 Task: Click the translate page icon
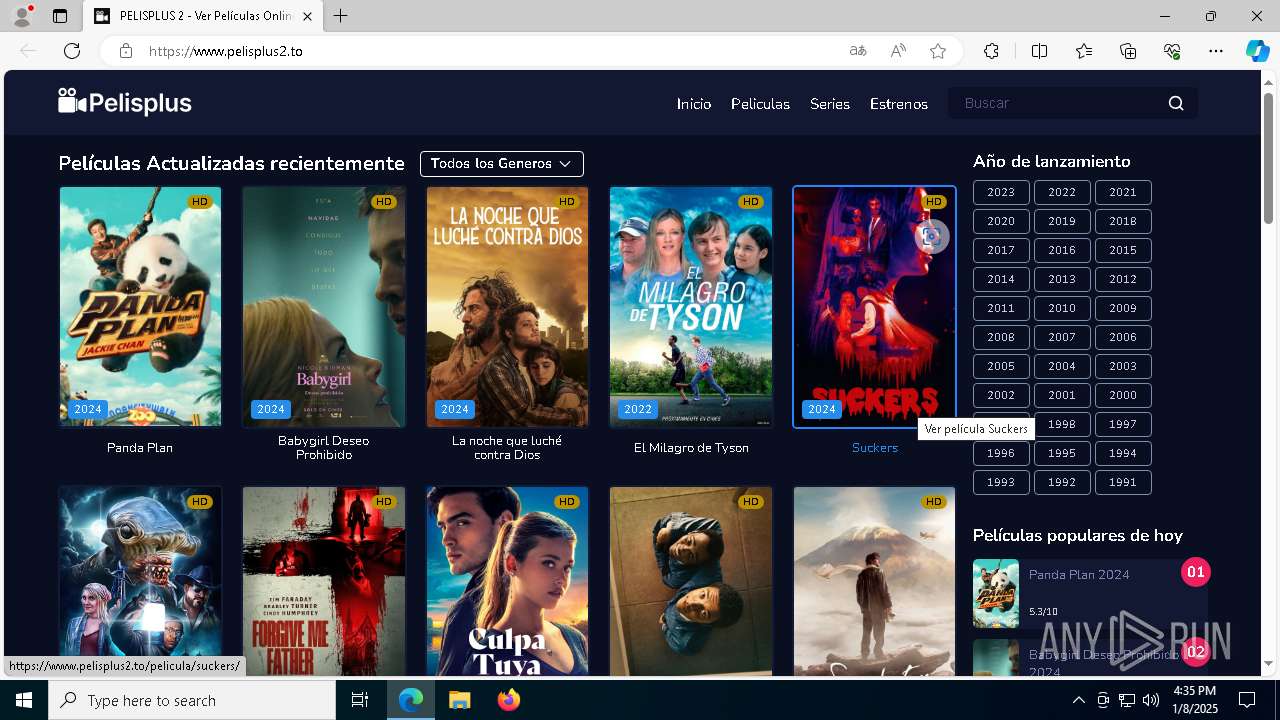pos(858,51)
